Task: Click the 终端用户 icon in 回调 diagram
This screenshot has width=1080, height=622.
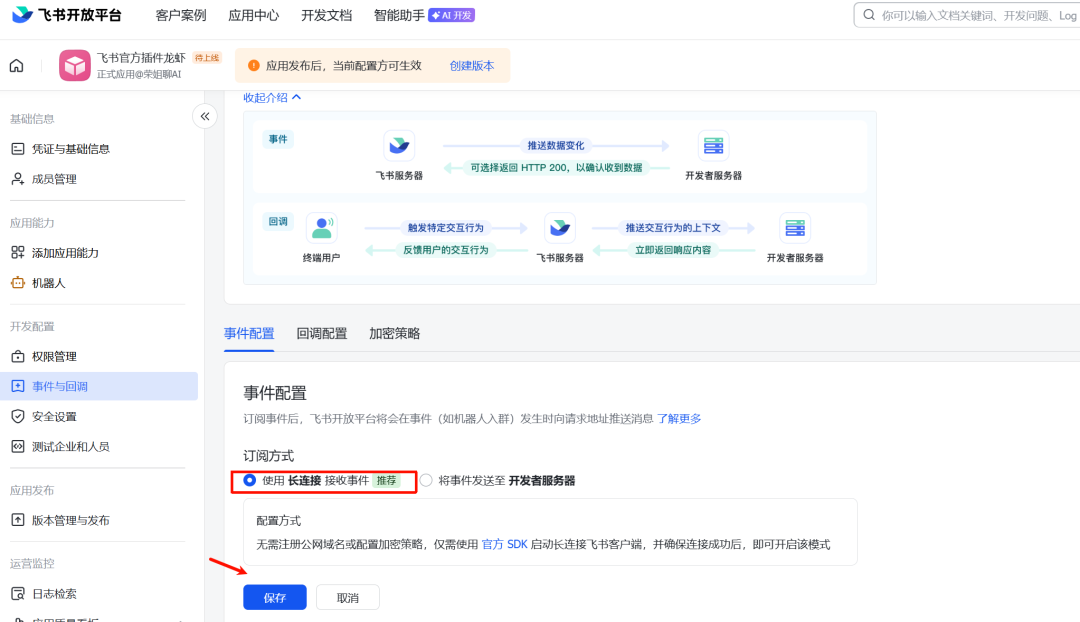Action: point(322,228)
